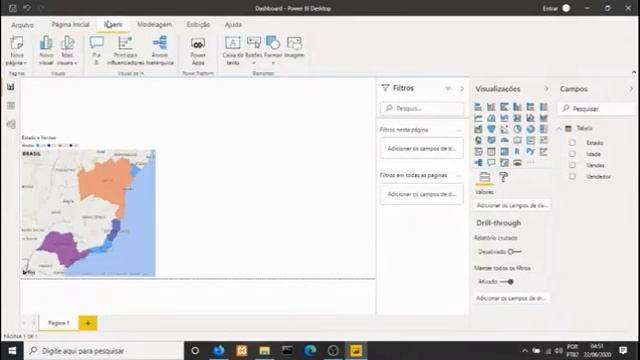The width and height of the screenshot is (640, 360).
Task: Insert a Caixa de texto
Action: [233, 51]
